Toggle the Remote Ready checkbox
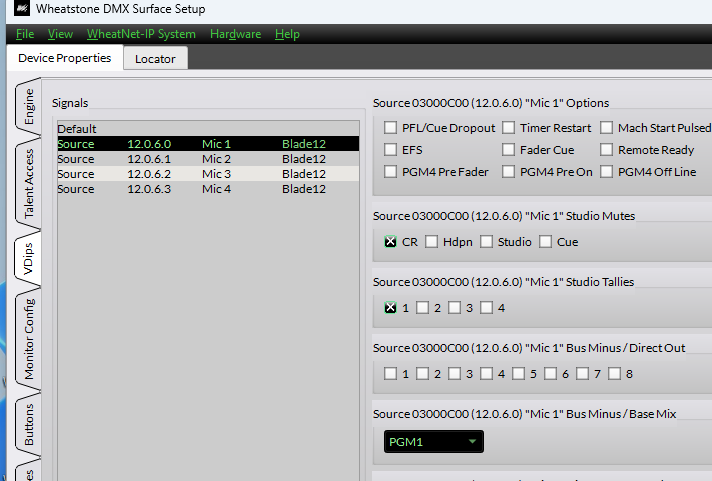This screenshot has width=712, height=481. (606, 149)
